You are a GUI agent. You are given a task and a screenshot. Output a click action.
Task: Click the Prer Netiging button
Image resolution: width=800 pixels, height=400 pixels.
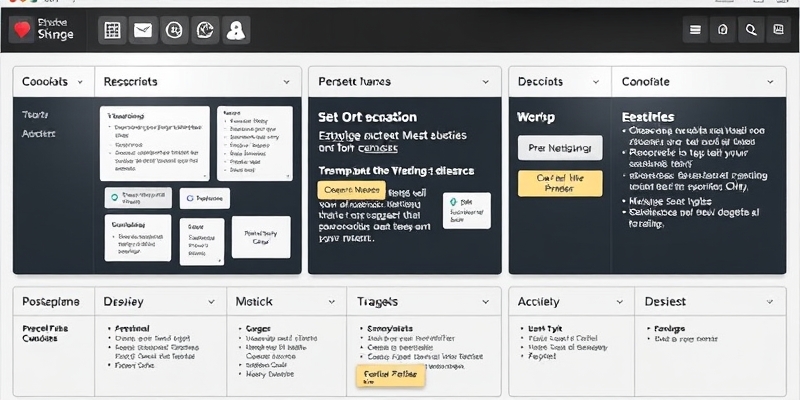pyautogui.click(x=560, y=148)
